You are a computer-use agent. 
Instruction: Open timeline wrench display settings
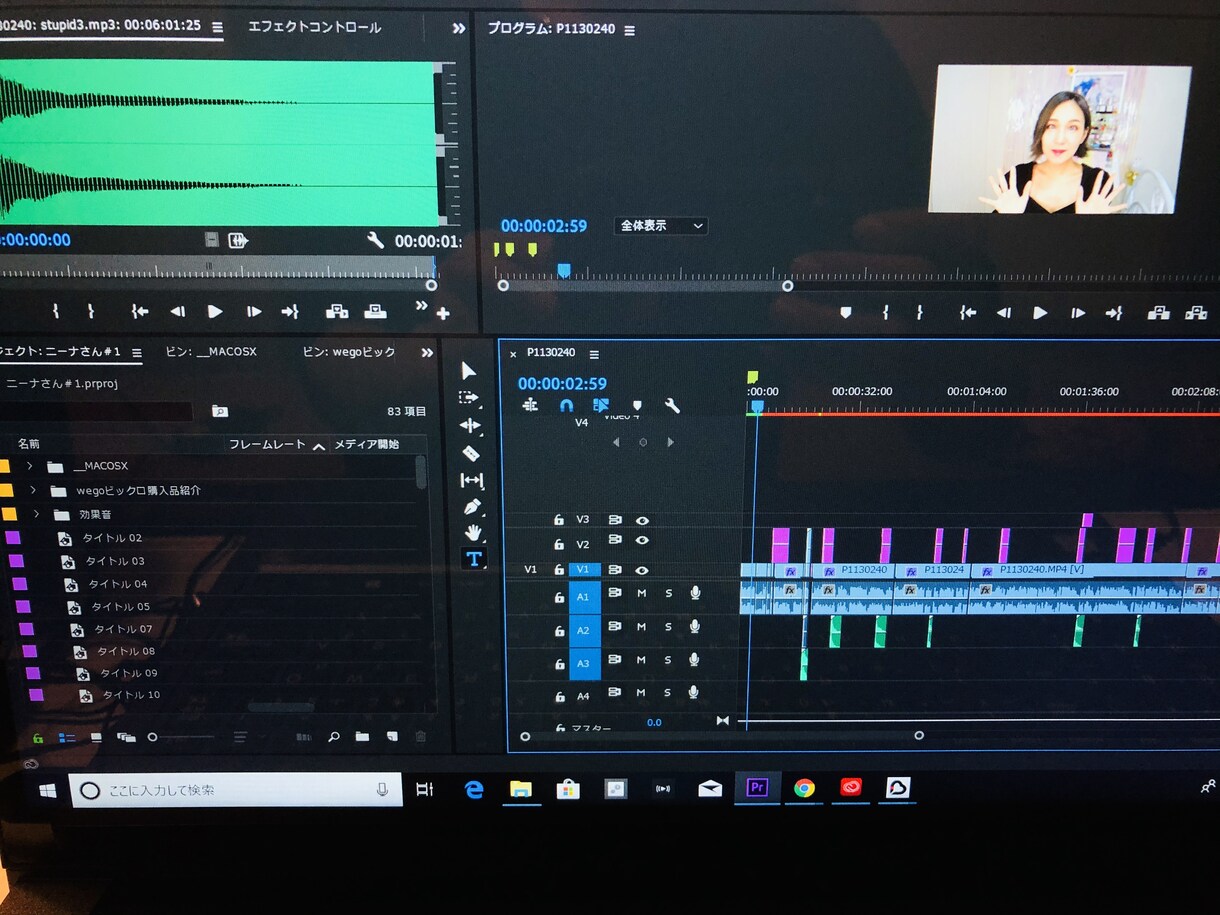(x=672, y=405)
